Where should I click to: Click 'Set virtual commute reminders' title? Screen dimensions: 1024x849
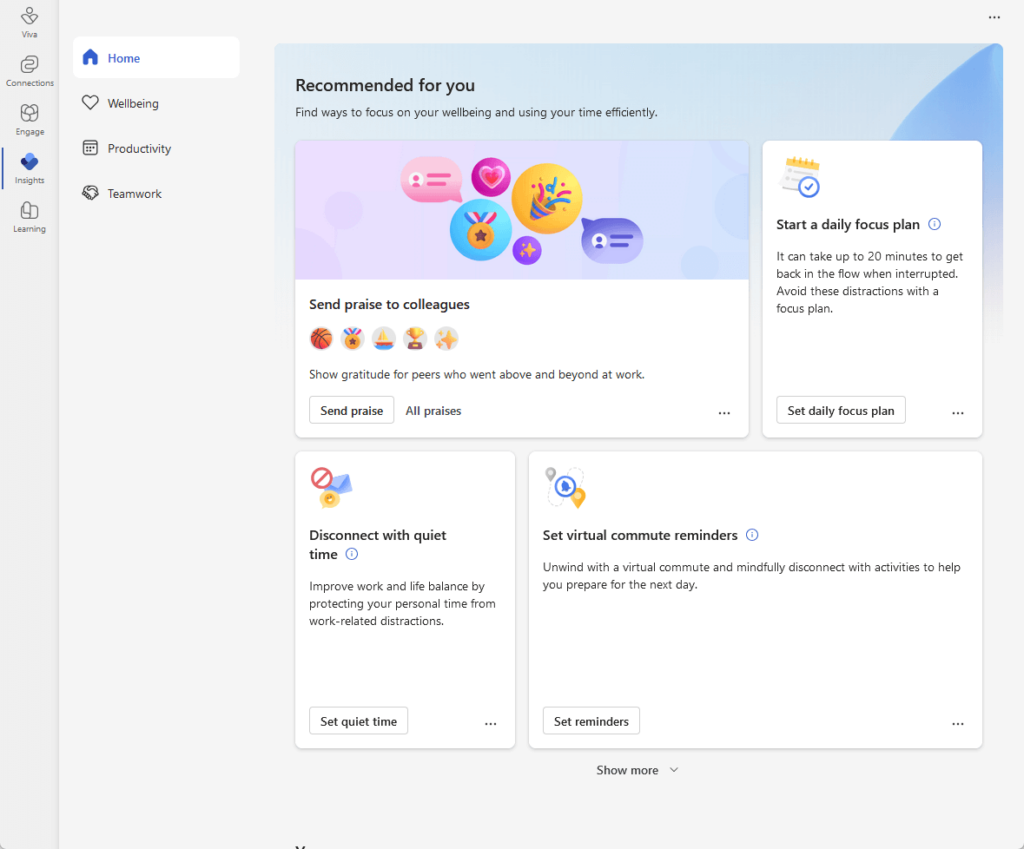[640, 535]
